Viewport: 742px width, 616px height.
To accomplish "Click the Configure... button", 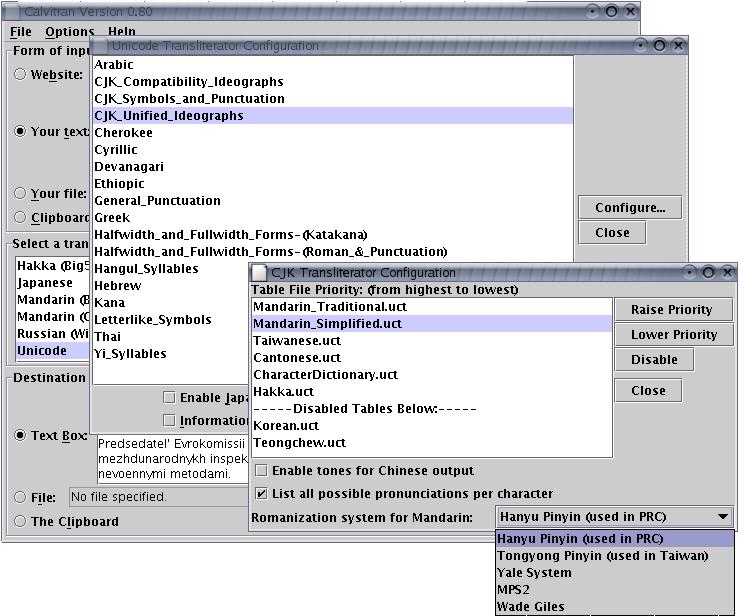I will [629, 208].
